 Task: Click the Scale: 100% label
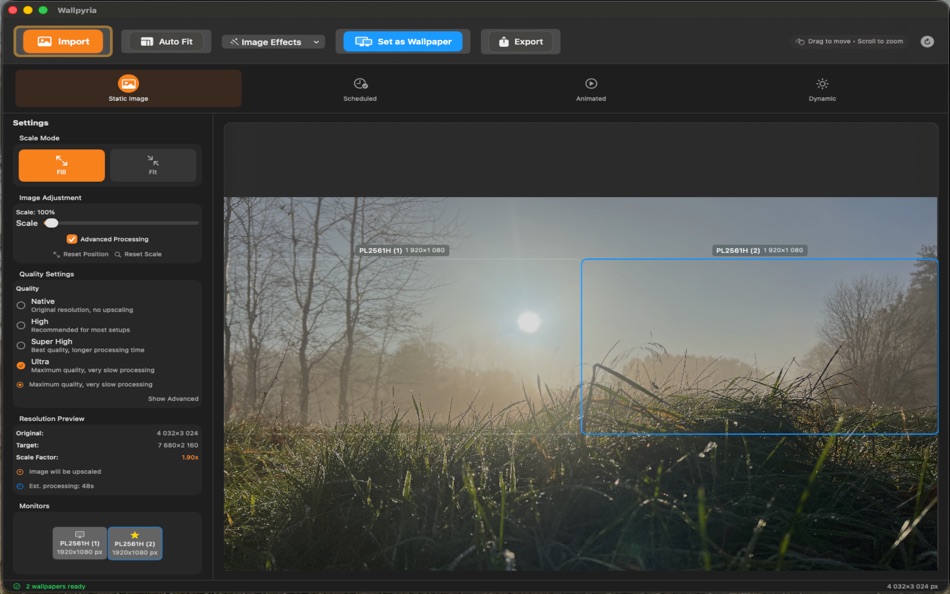(x=35, y=212)
